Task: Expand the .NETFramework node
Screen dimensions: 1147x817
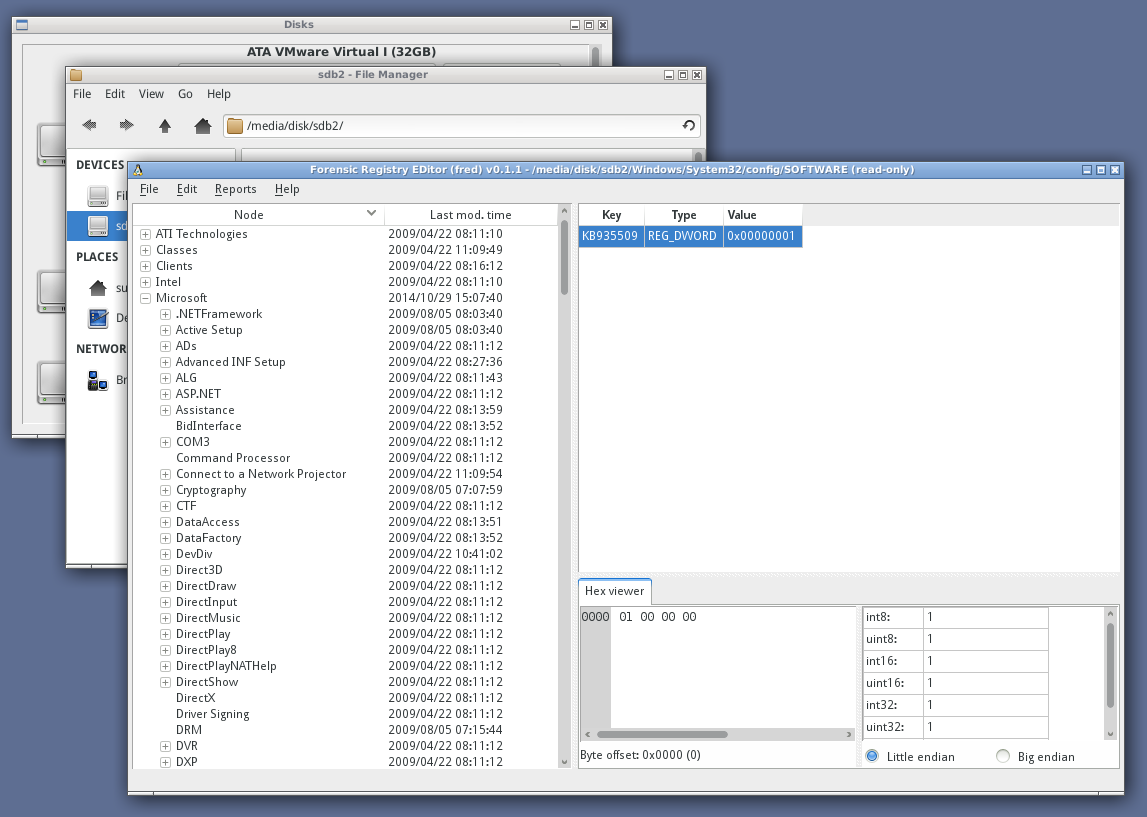Action: click(x=165, y=315)
